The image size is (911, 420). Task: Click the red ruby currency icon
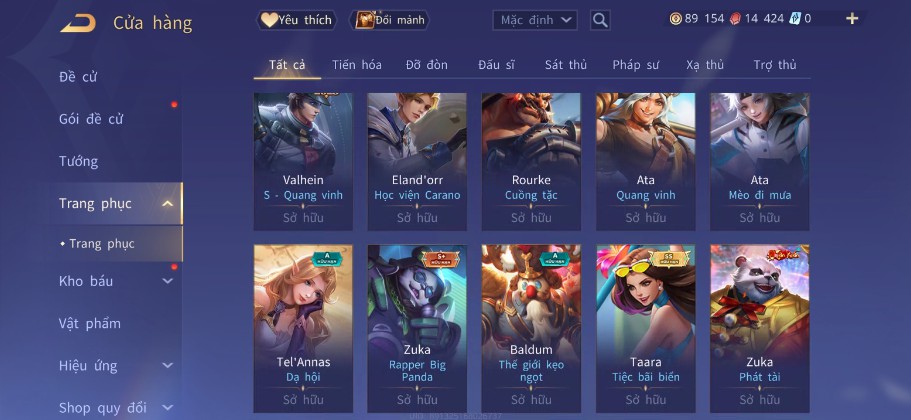click(735, 19)
